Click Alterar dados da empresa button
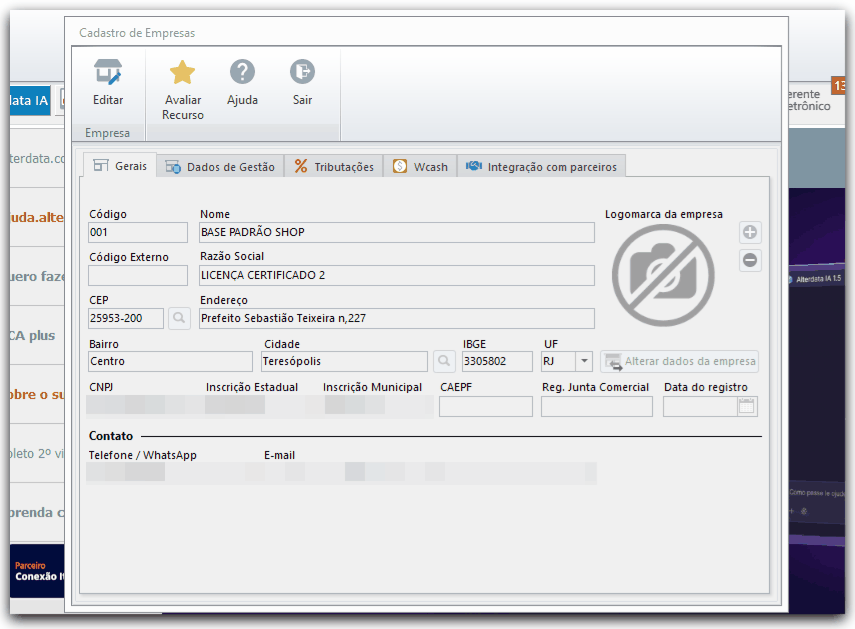Screen dimensions: 855x629 pos(679,361)
